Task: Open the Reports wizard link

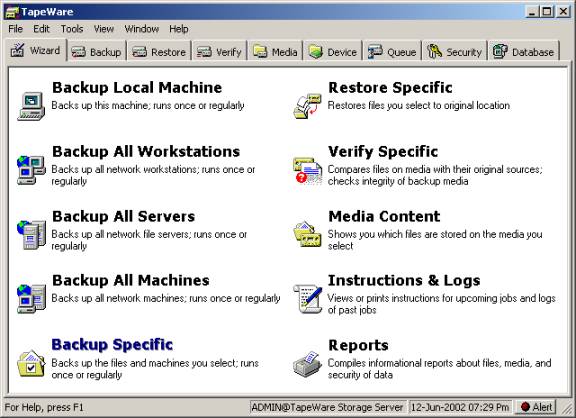Action: pyautogui.click(x=358, y=345)
